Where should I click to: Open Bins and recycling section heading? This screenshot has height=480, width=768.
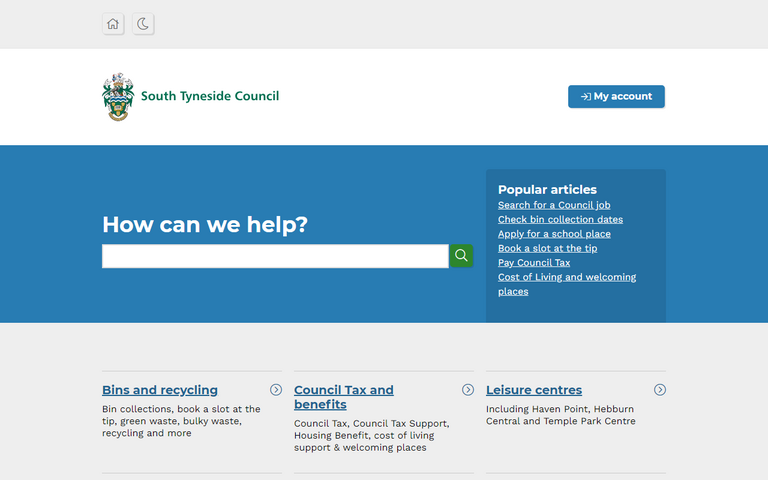coord(160,390)
